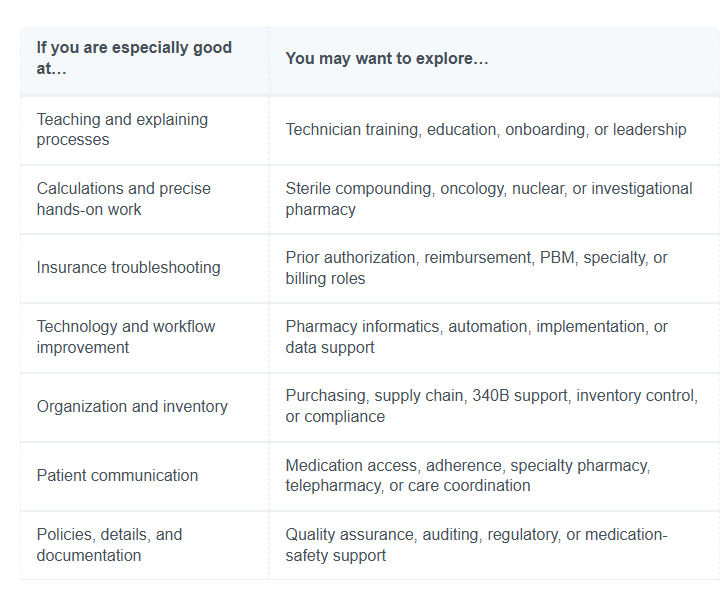Screen dimensions: 727x607
Task: Click 'Quality assurance, auditing, regulatory' cell
Action: coord(494,545)
